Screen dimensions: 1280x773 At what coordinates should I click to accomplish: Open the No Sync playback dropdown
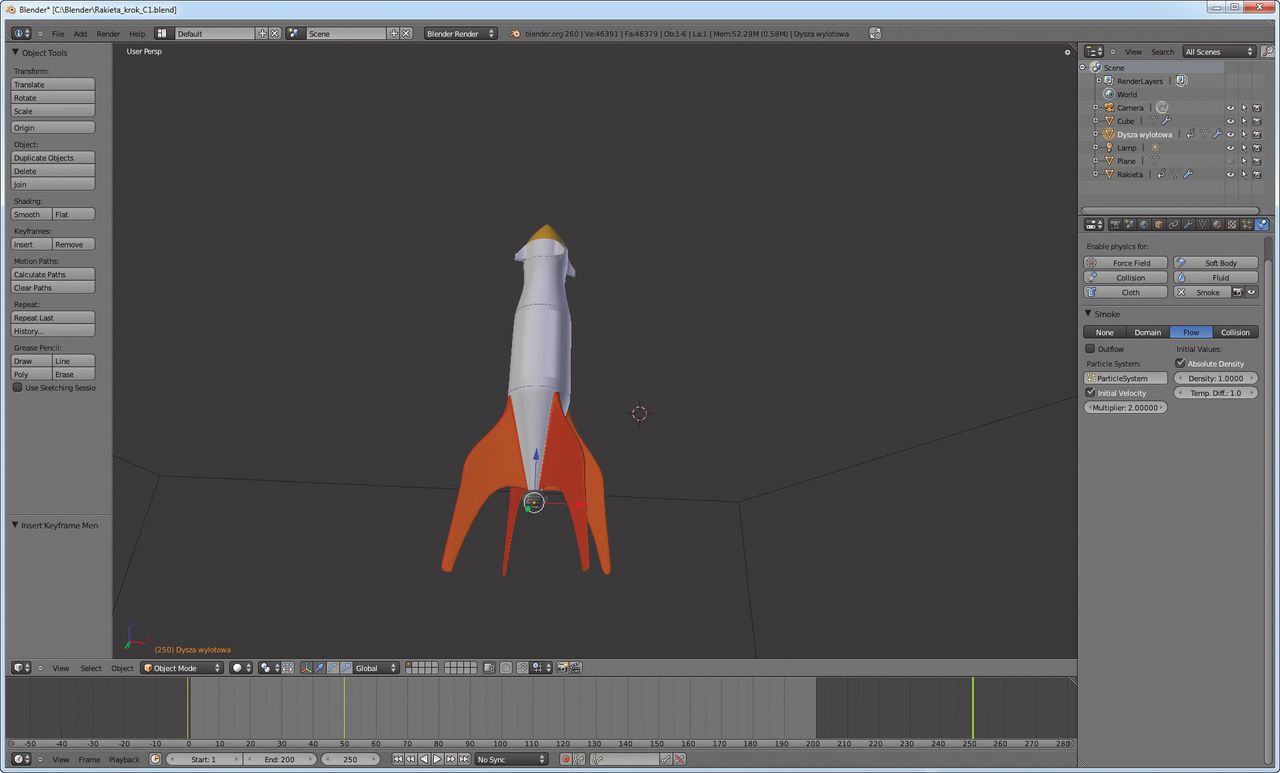point(511,759)
